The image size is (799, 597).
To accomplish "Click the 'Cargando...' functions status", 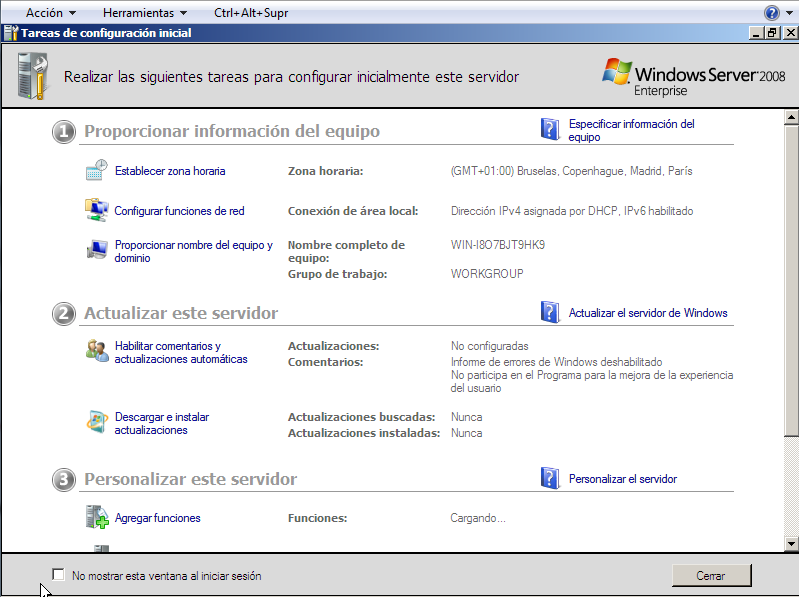I will tap(477, 518).
